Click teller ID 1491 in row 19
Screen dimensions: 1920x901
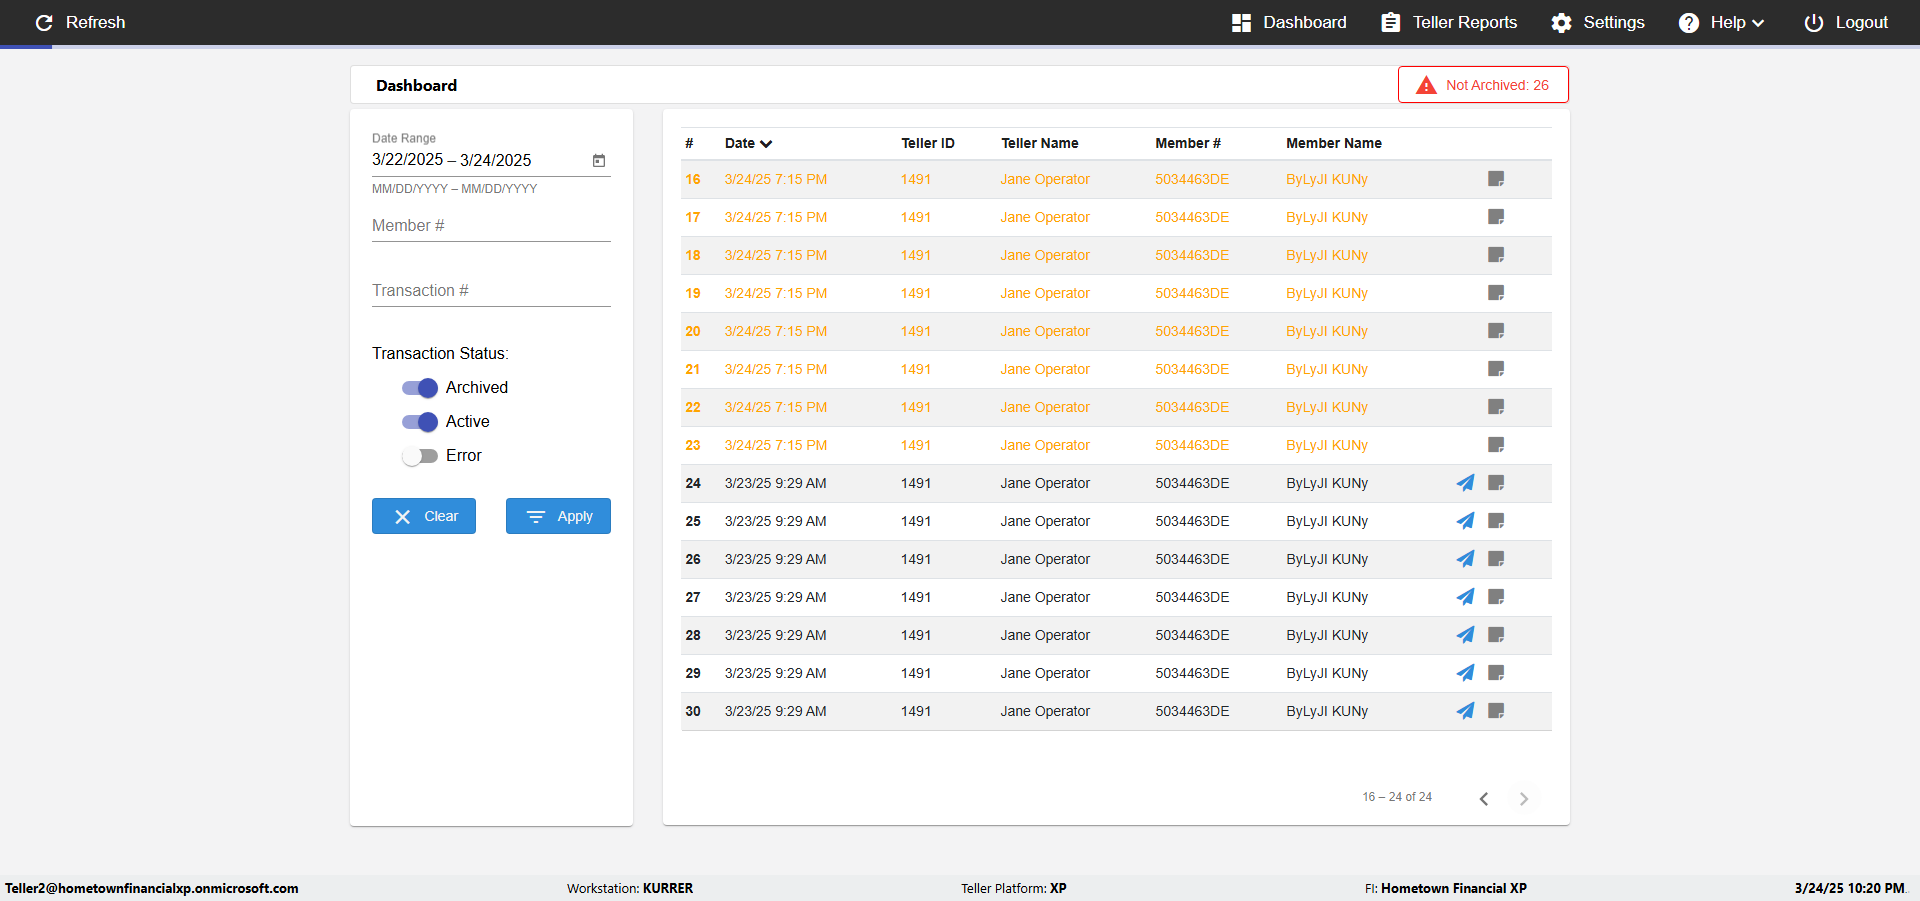916,293
